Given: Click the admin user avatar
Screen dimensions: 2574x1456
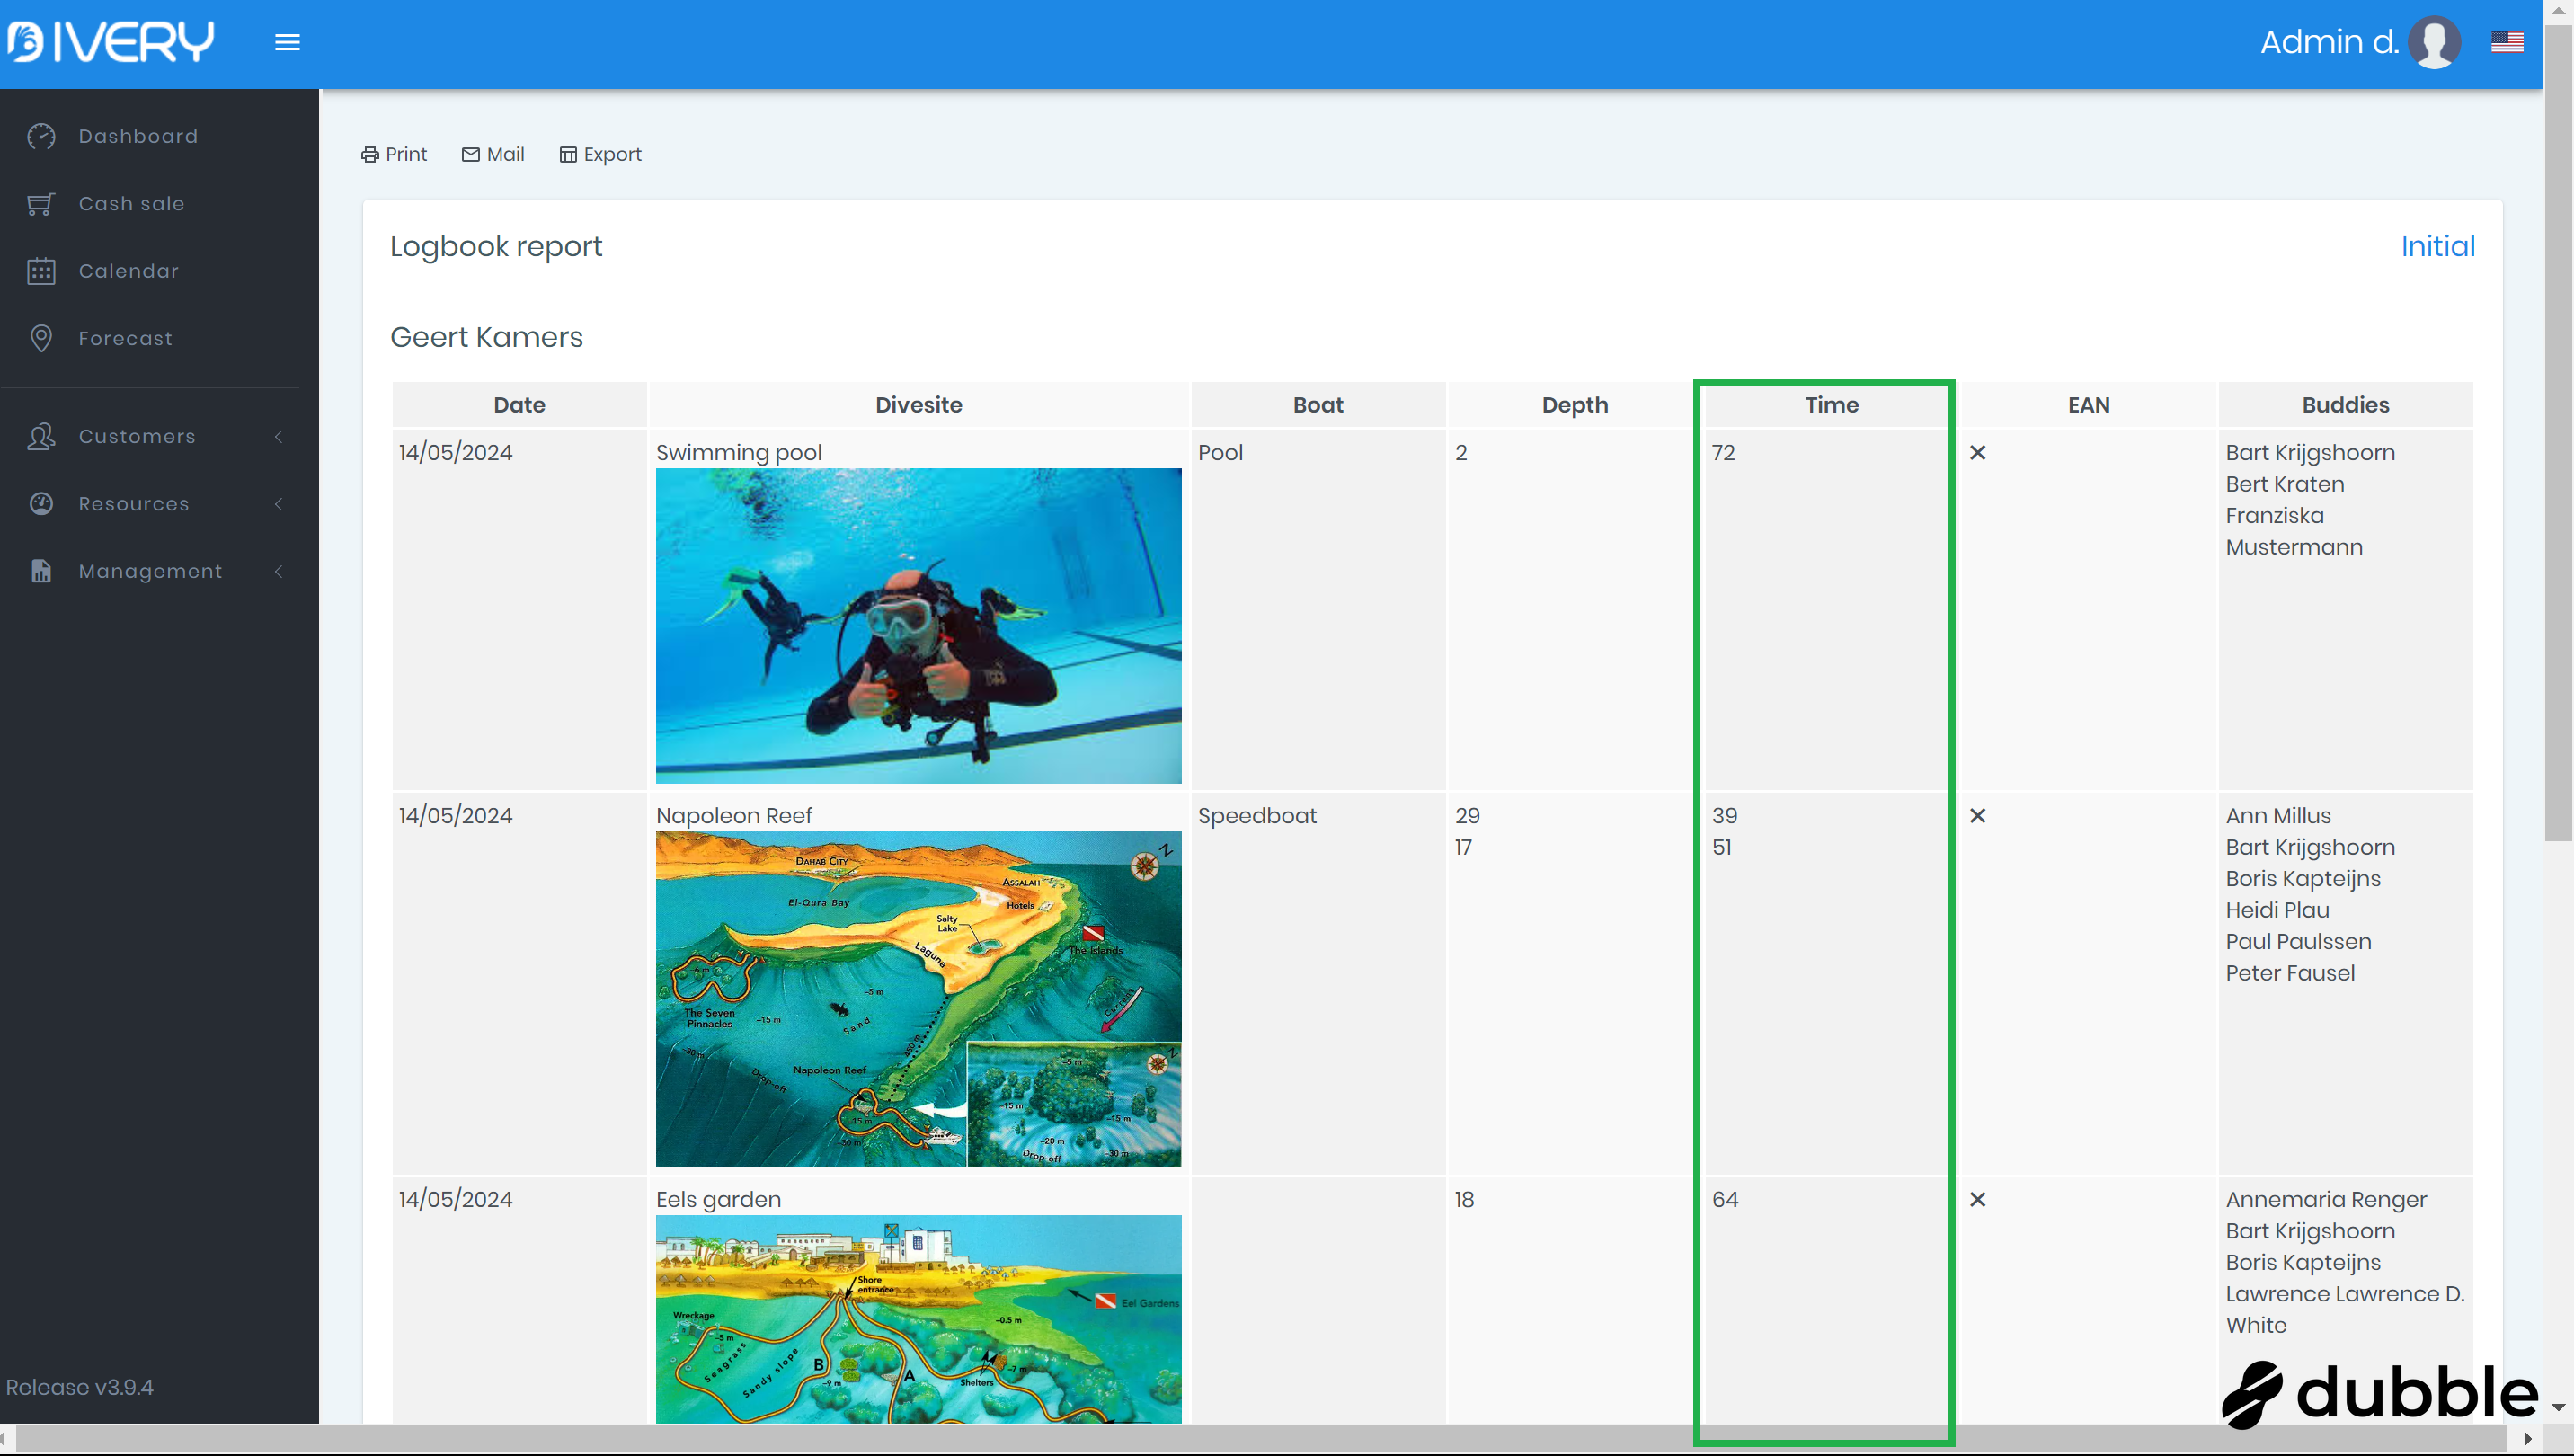Looking at the screenshot, I should coord(2433,42).
